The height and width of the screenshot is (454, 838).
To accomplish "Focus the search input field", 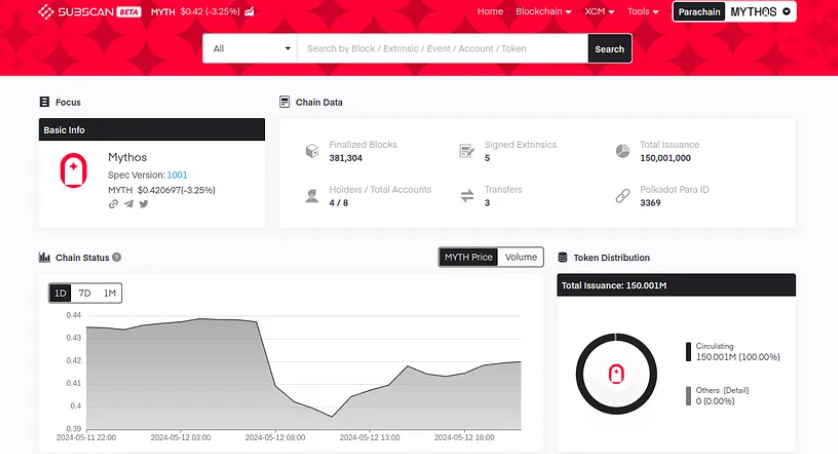I will click(443, 49).
